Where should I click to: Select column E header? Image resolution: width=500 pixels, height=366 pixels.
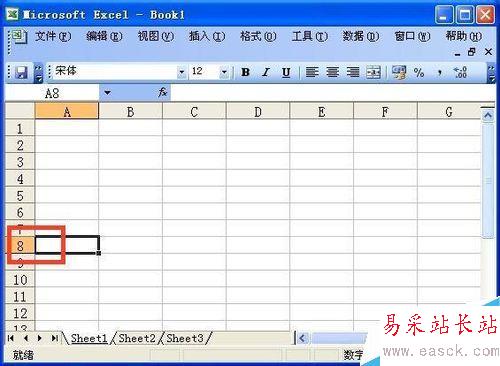[x=321, y=111]
